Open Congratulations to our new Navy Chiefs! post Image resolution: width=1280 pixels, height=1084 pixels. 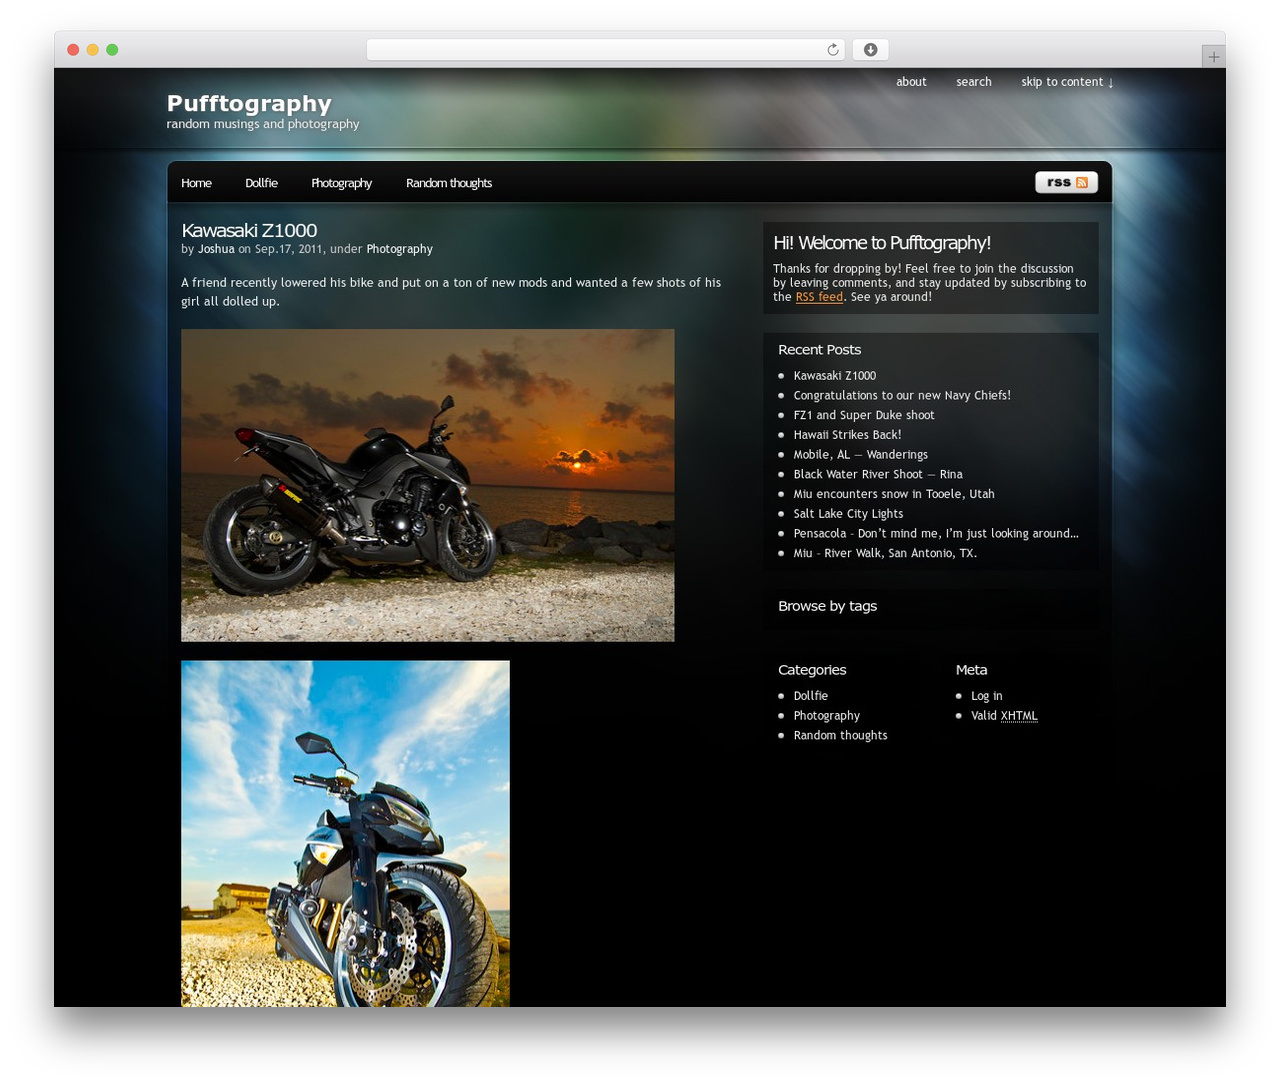(x=902, y=396)
